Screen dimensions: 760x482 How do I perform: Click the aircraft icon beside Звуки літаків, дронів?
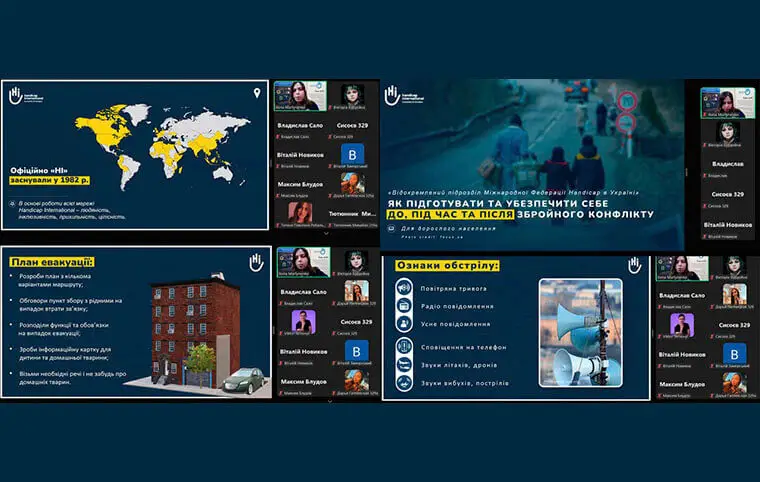tap(403, 365)
